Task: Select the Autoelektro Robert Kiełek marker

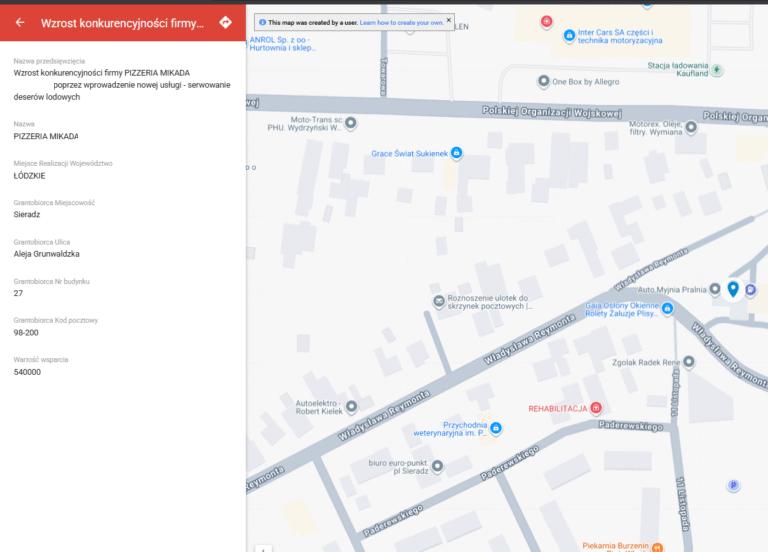Action: (x=350, y=406)
